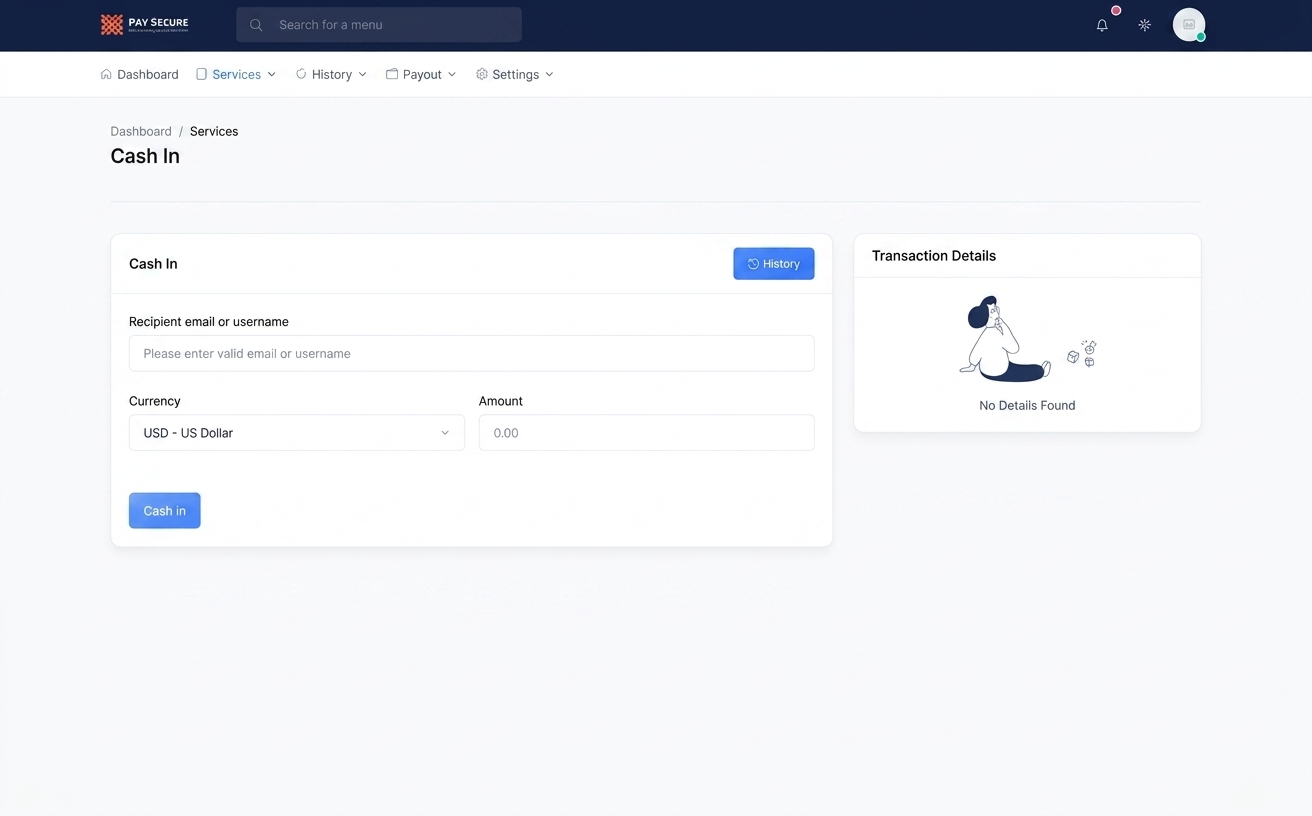This screenshot has height=816, width=1312.
Task: Click the blue History button
Action: coord(774,264)
